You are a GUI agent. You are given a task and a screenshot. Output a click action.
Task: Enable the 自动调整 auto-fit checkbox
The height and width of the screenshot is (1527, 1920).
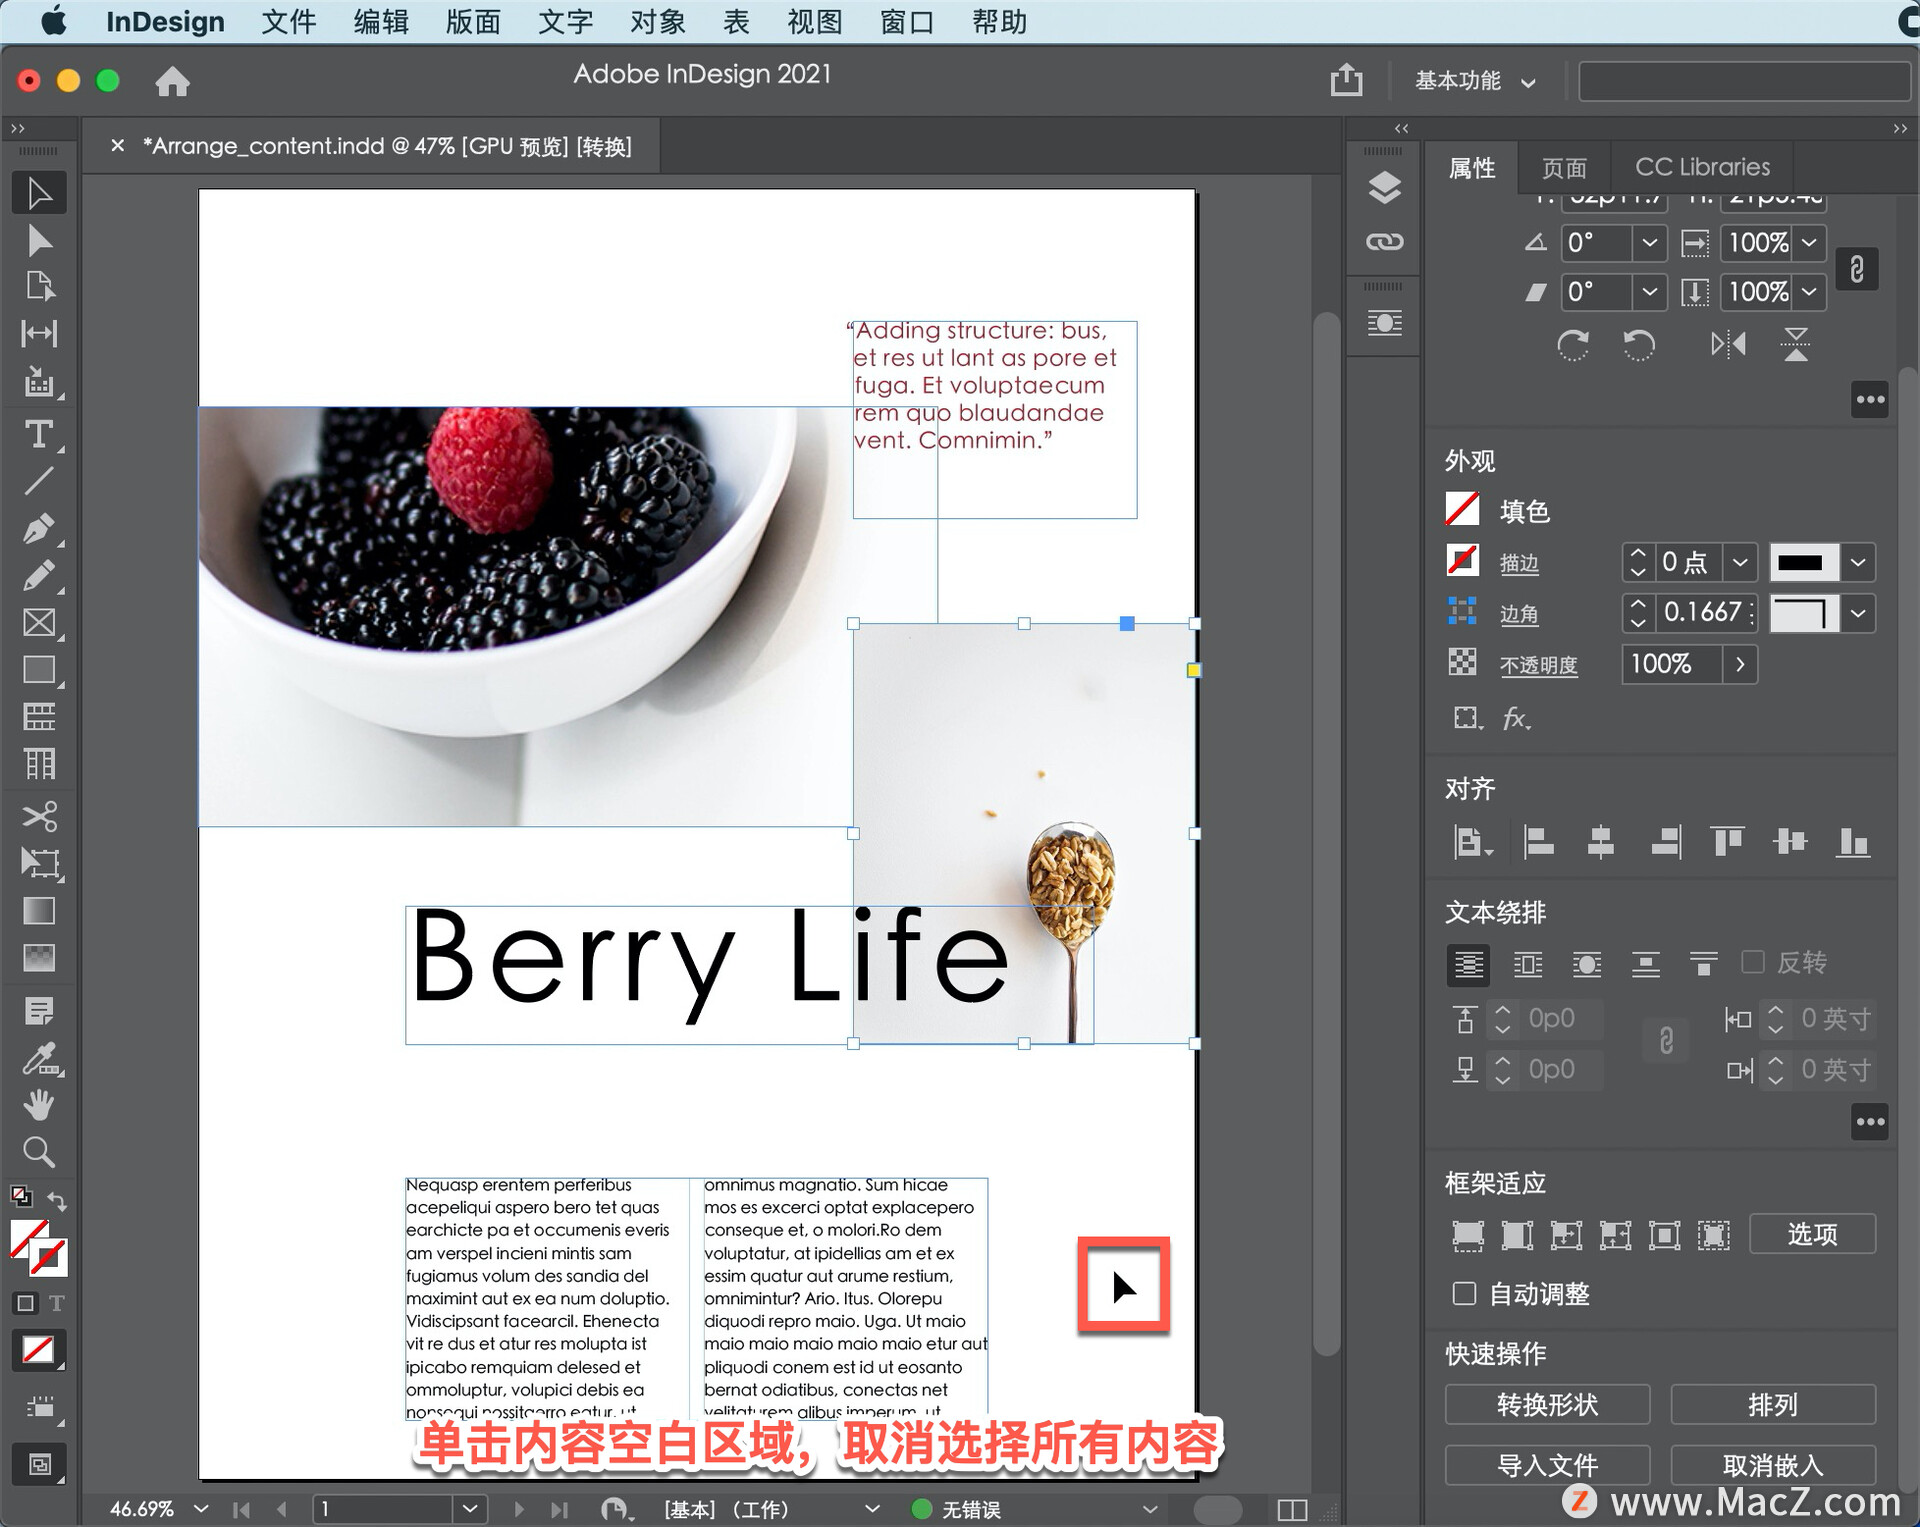[x=1464, y=1294]
